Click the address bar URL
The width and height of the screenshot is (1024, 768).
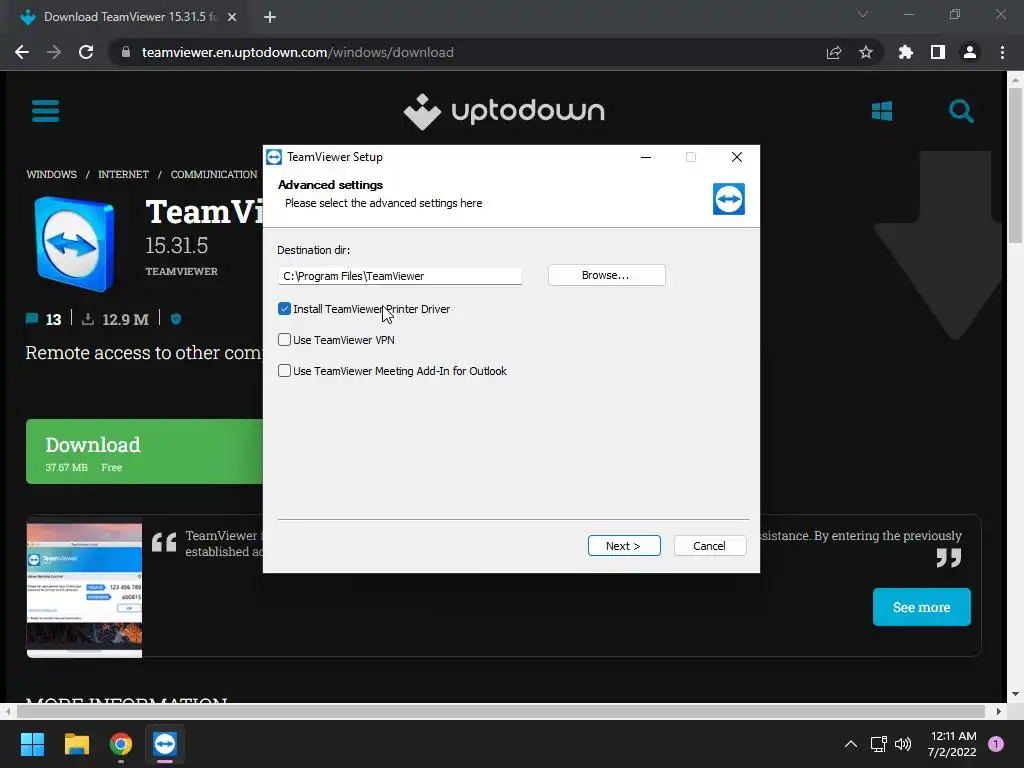[298, 52]
